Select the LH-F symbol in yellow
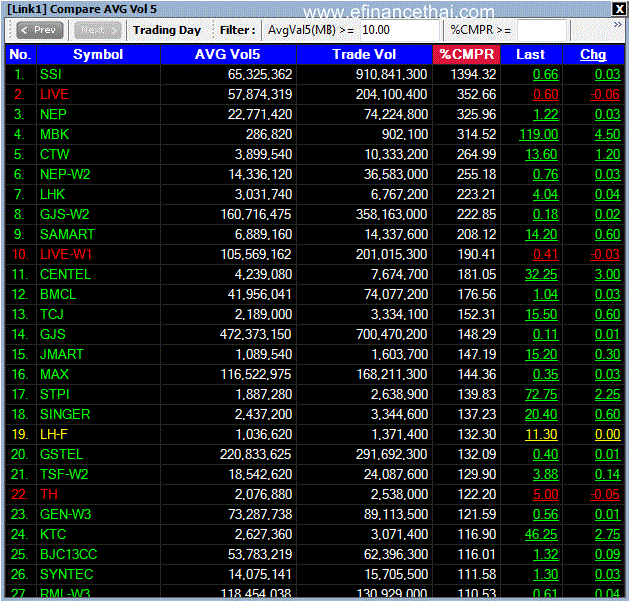Viewport: 630px width, 602px height. coord(54,434)
